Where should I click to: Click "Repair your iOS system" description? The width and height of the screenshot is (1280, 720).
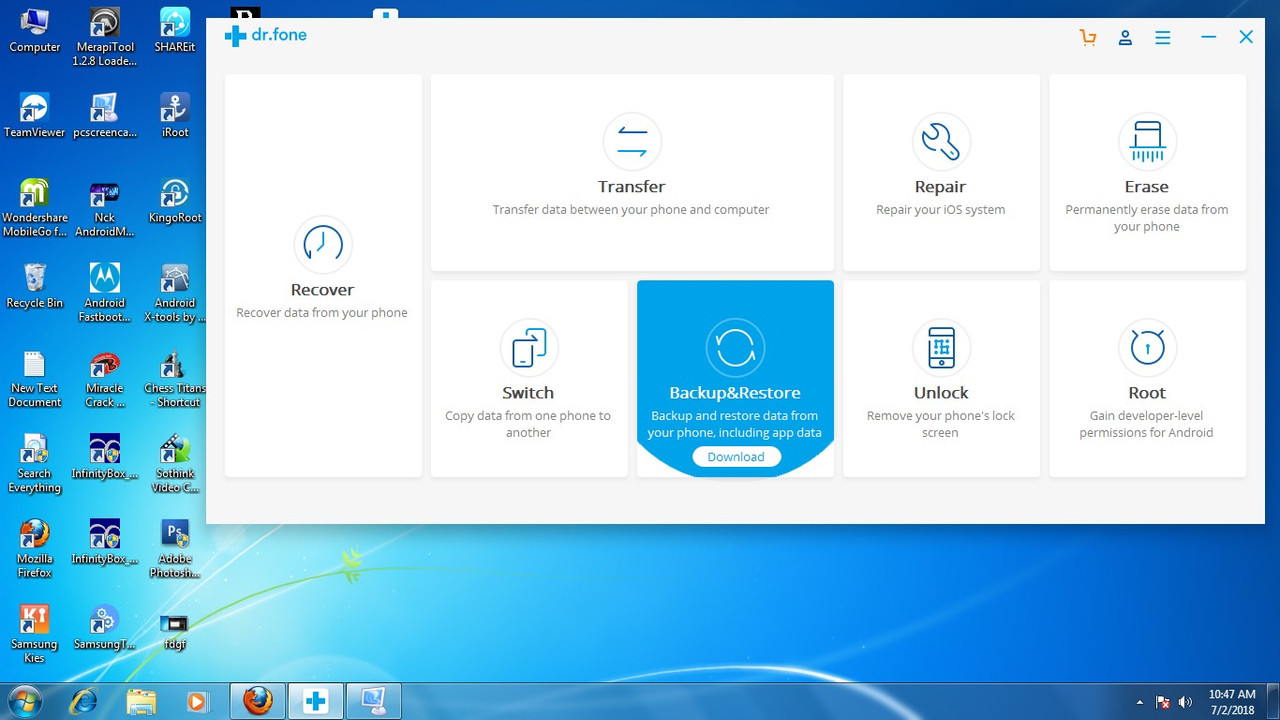click(941, 210)
